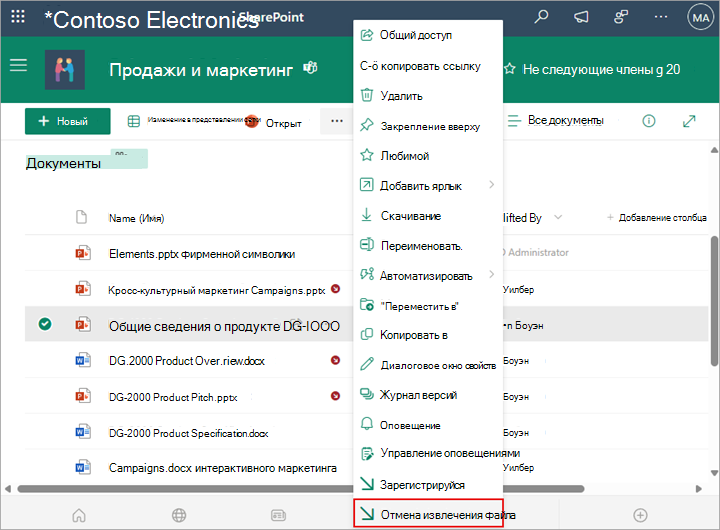Open the edit in grid view icon

click(x=133, y=121)
